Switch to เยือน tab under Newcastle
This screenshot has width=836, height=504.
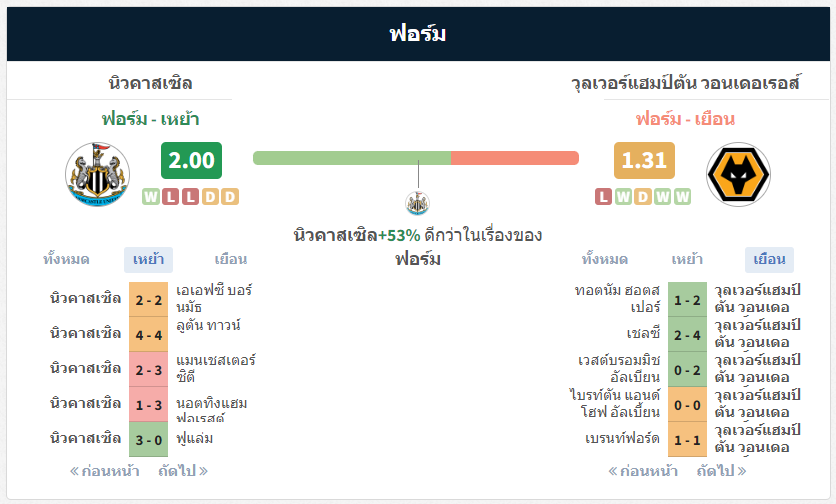pos(230,260)
